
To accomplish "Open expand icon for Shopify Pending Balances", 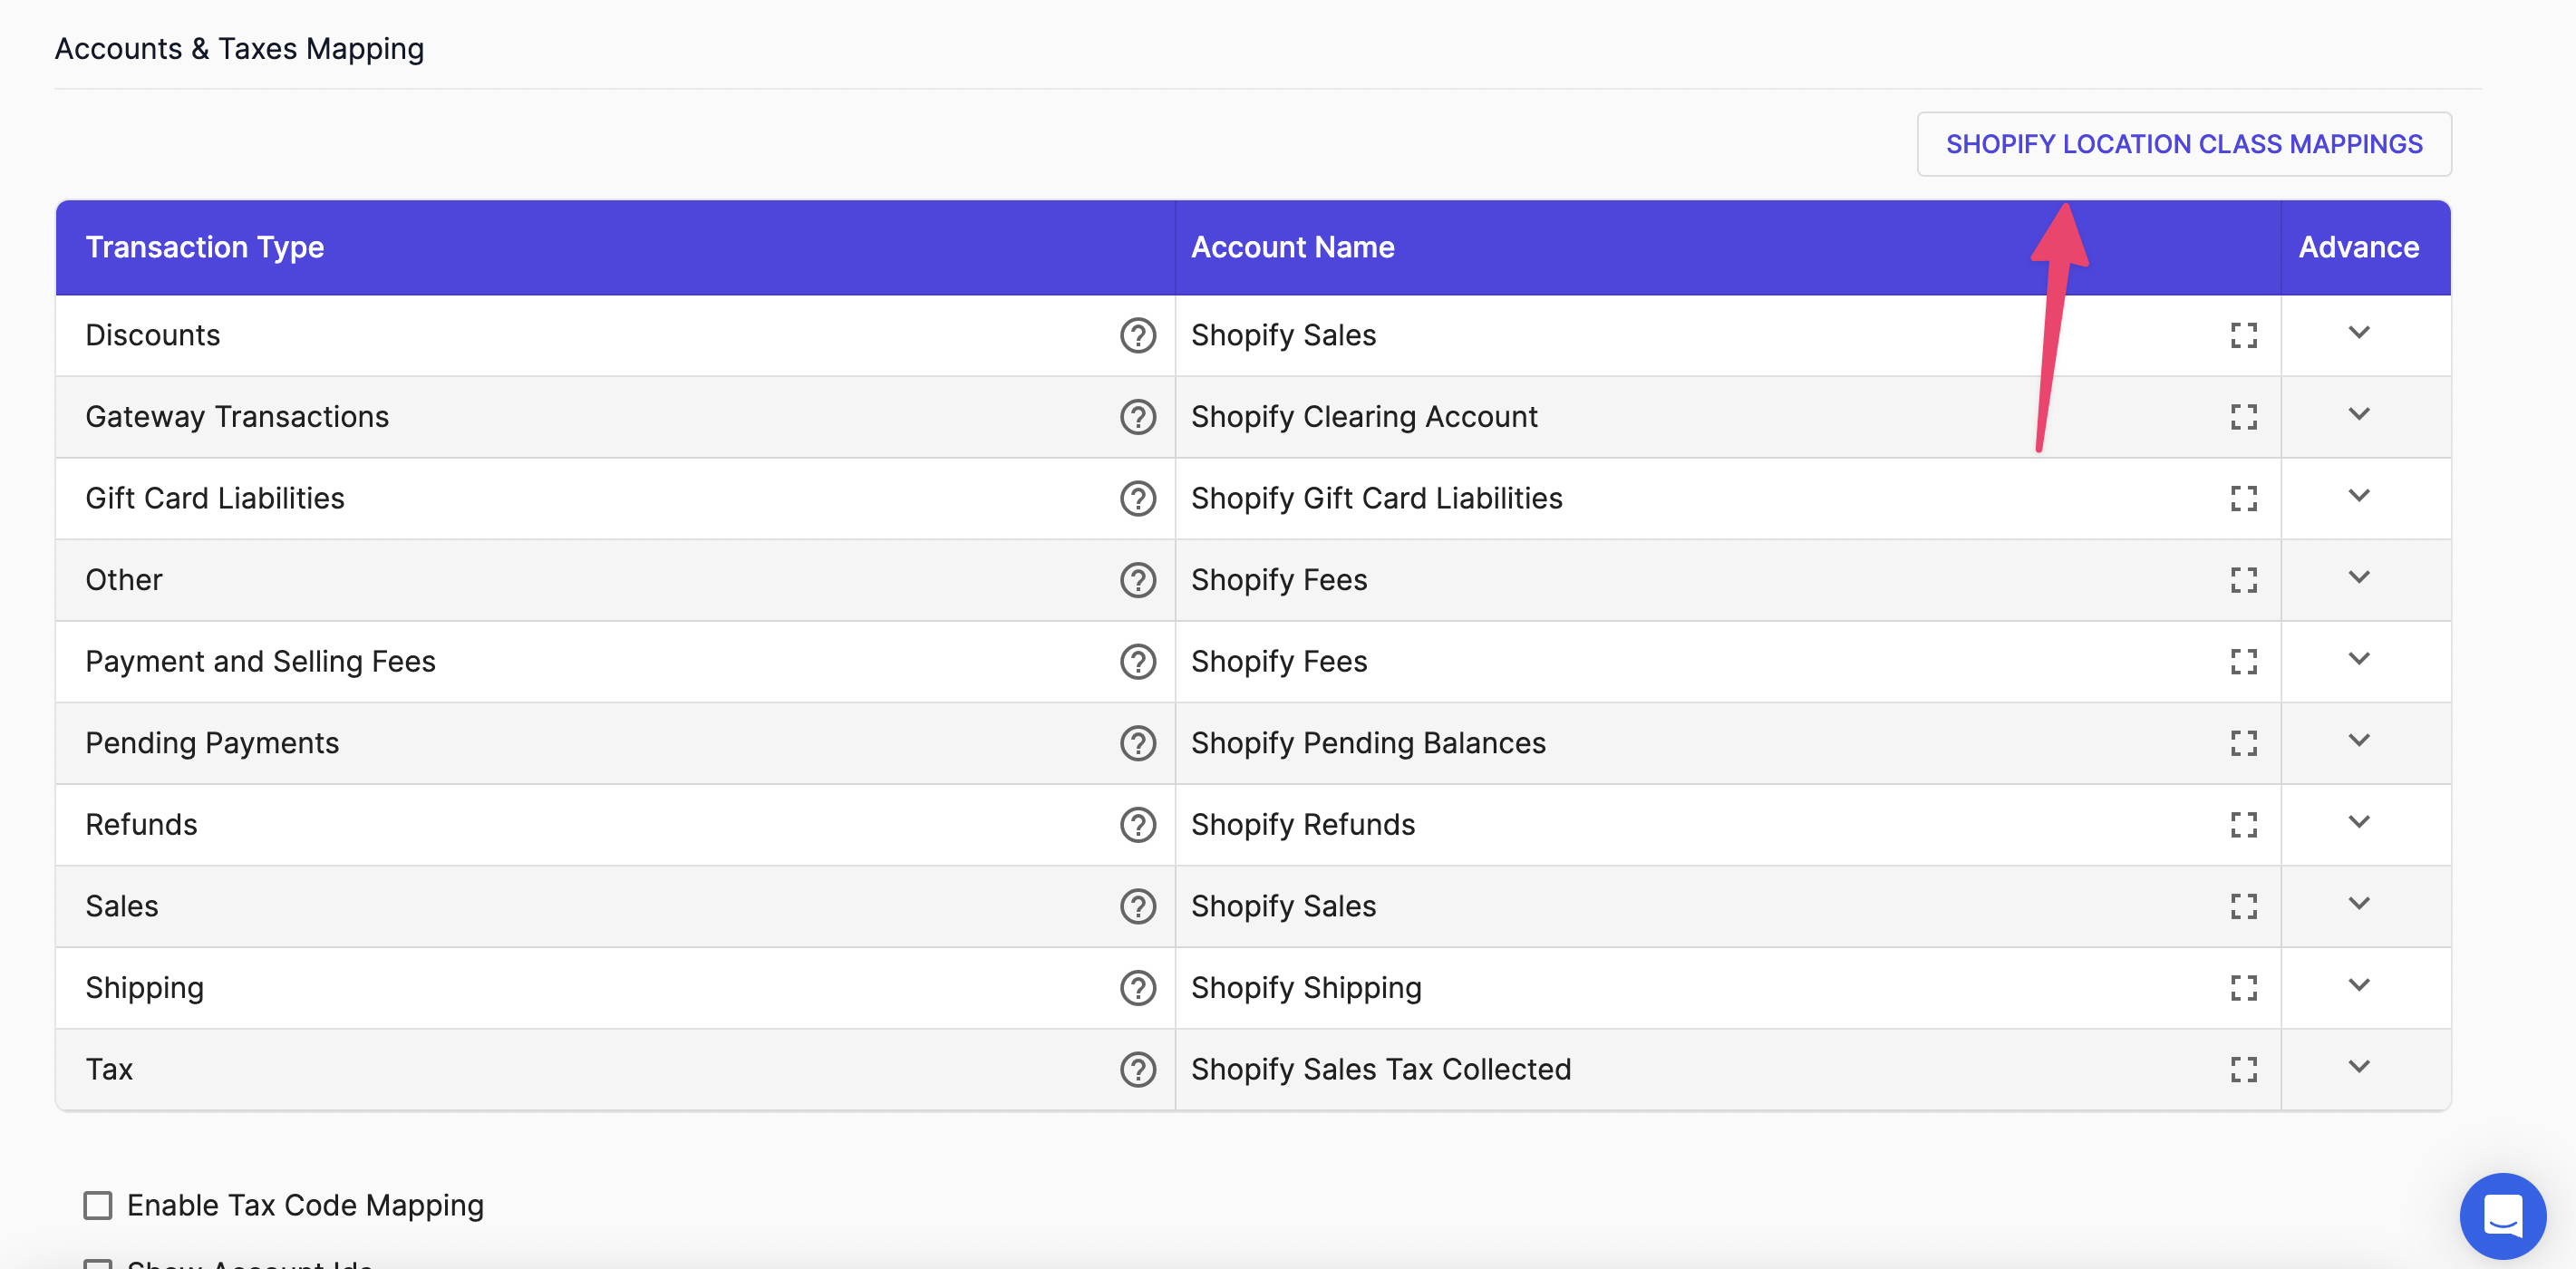I will click(2243, 743).
